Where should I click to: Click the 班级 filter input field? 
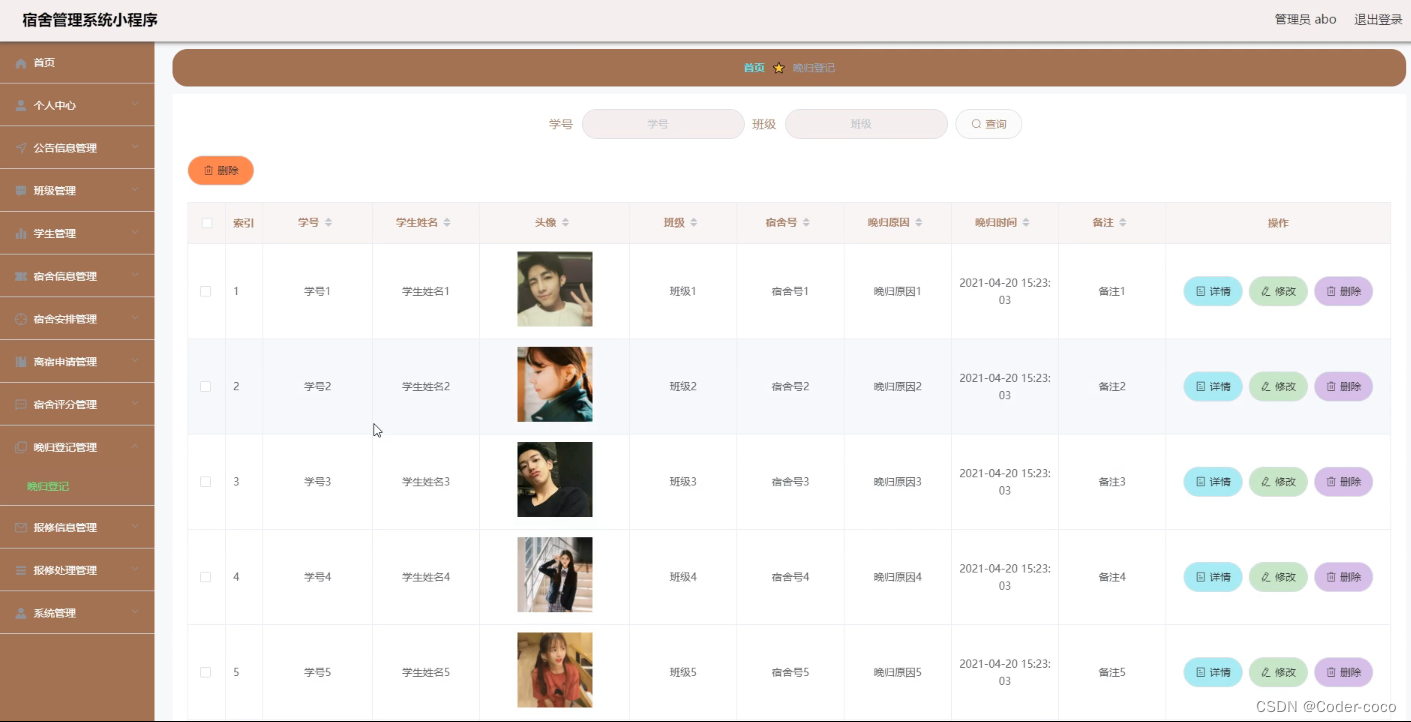866,124
